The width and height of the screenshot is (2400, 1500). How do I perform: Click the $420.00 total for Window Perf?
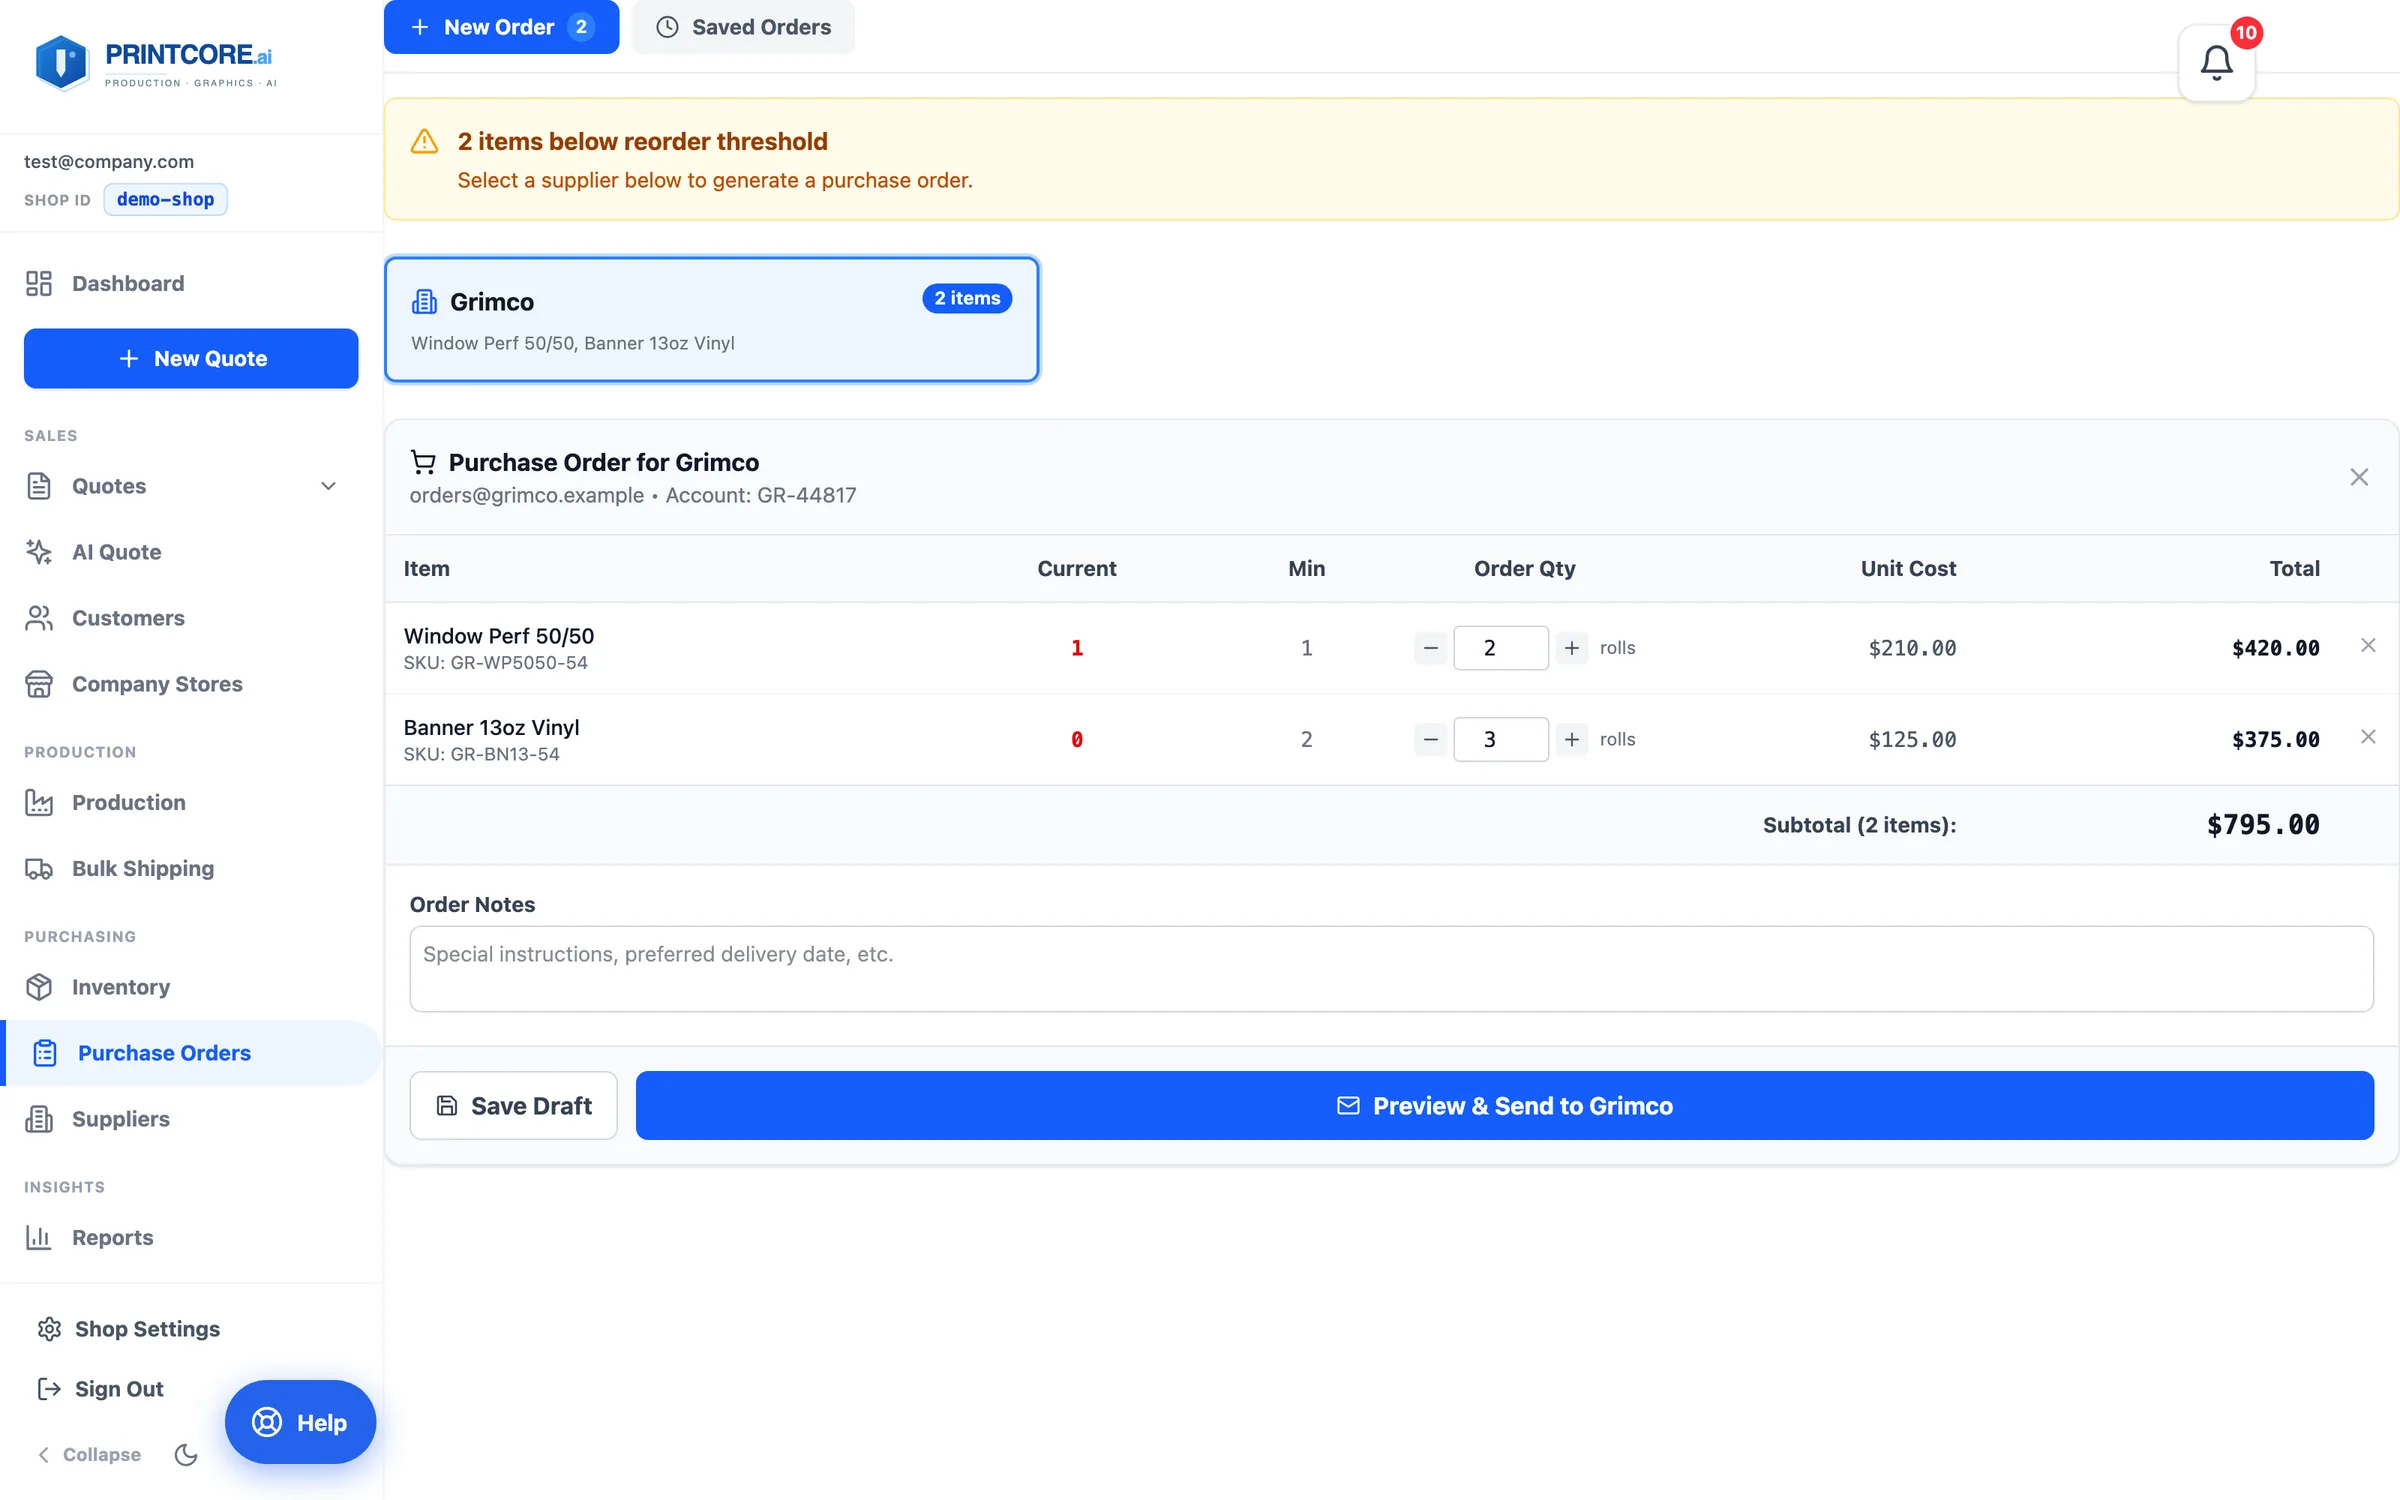(x=2275, y=648)
